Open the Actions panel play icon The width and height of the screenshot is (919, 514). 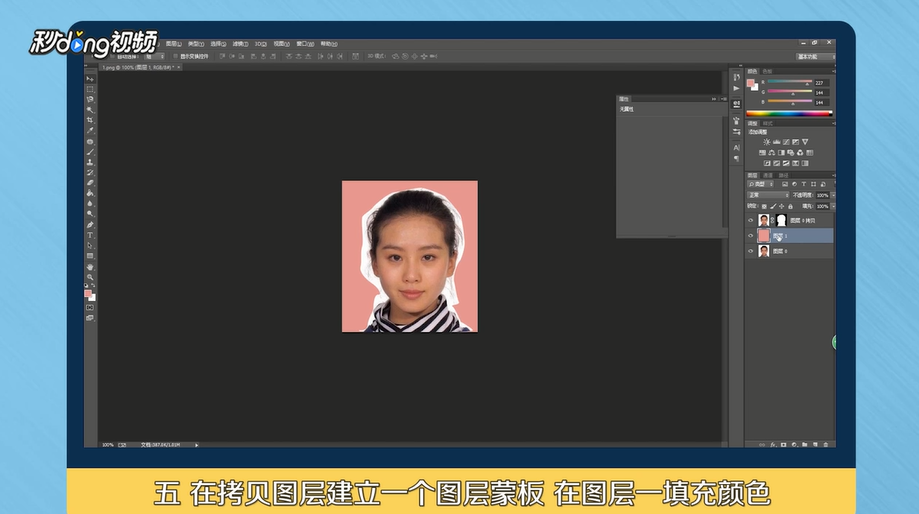coord(736,88)
